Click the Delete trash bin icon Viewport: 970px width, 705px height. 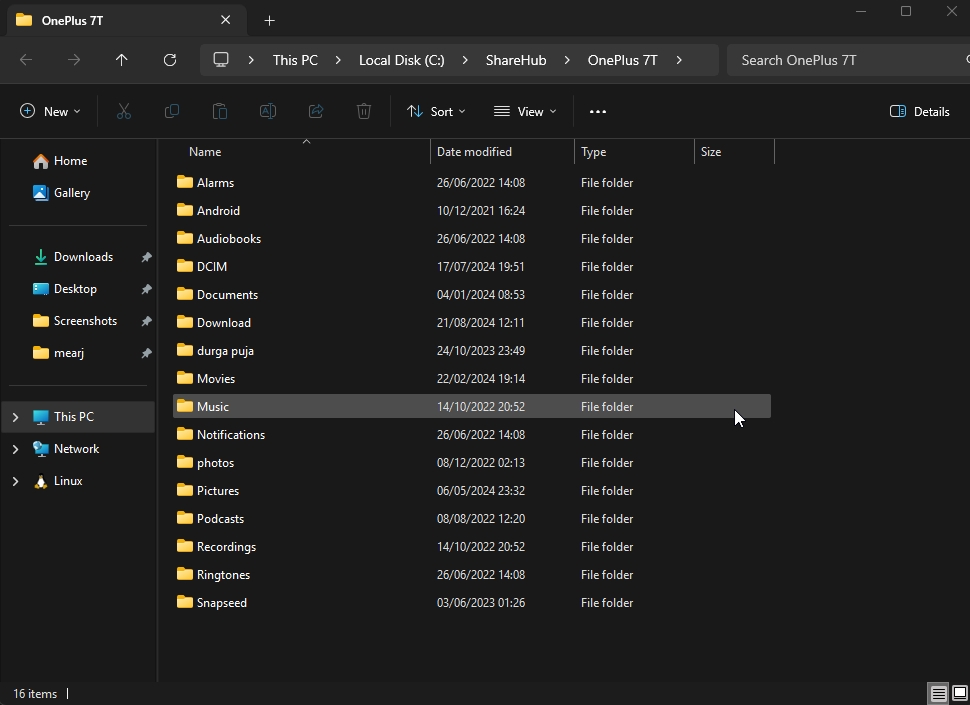pos(364,111)
